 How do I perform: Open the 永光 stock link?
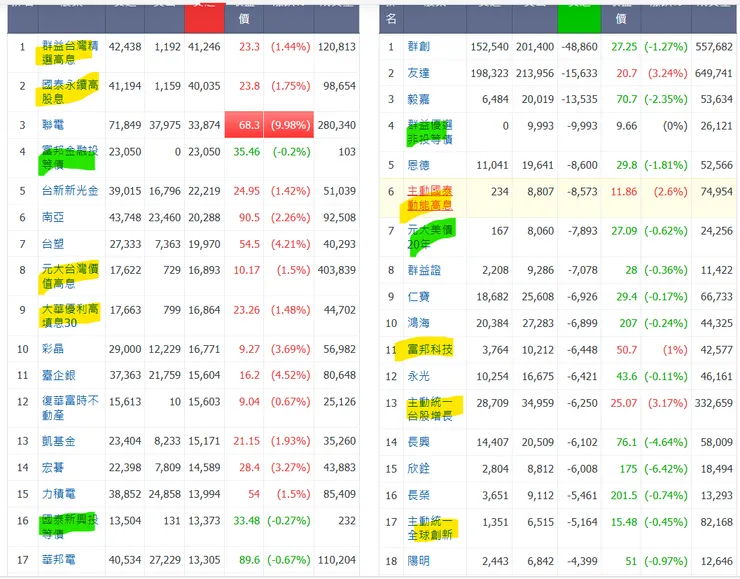[x=419, y=376]
